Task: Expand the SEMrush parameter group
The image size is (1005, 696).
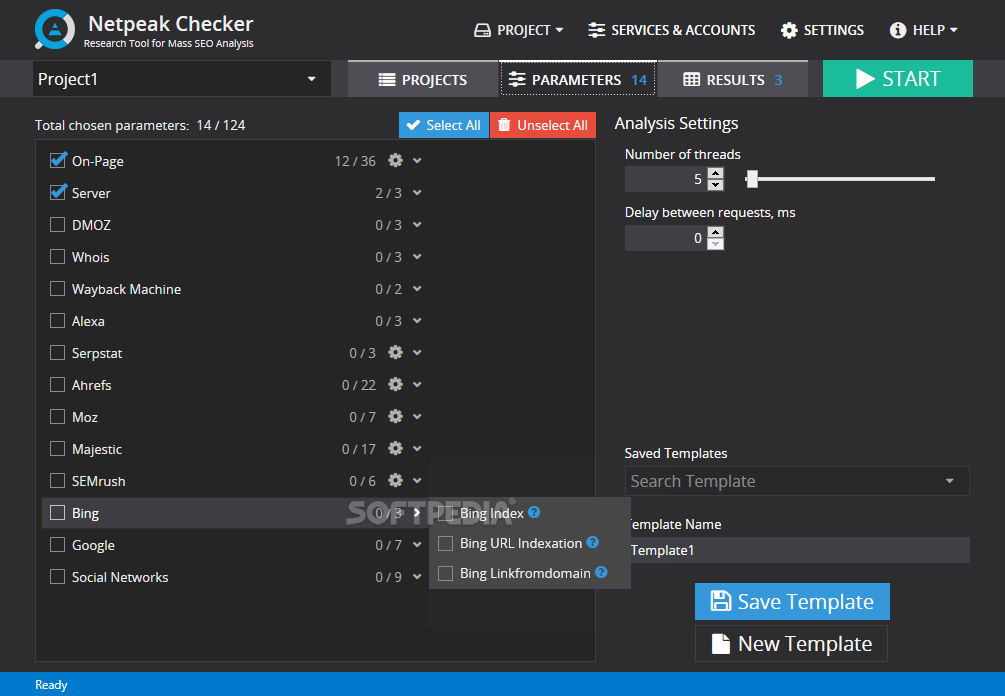Action: pyautogui.click(x=417, y=481)
